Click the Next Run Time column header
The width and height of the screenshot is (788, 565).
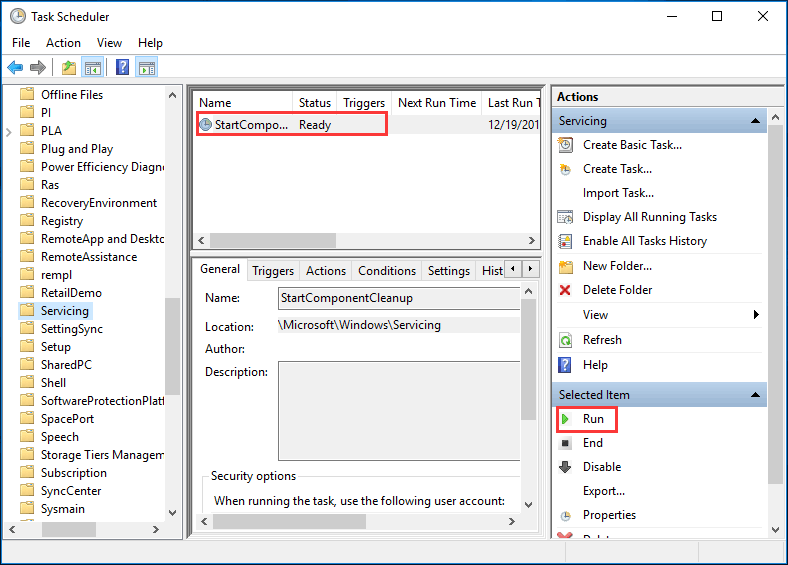tap(437, 103)
